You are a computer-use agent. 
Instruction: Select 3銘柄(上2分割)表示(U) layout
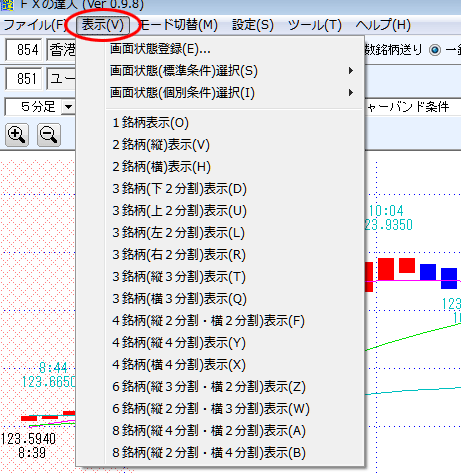point(219,211)
